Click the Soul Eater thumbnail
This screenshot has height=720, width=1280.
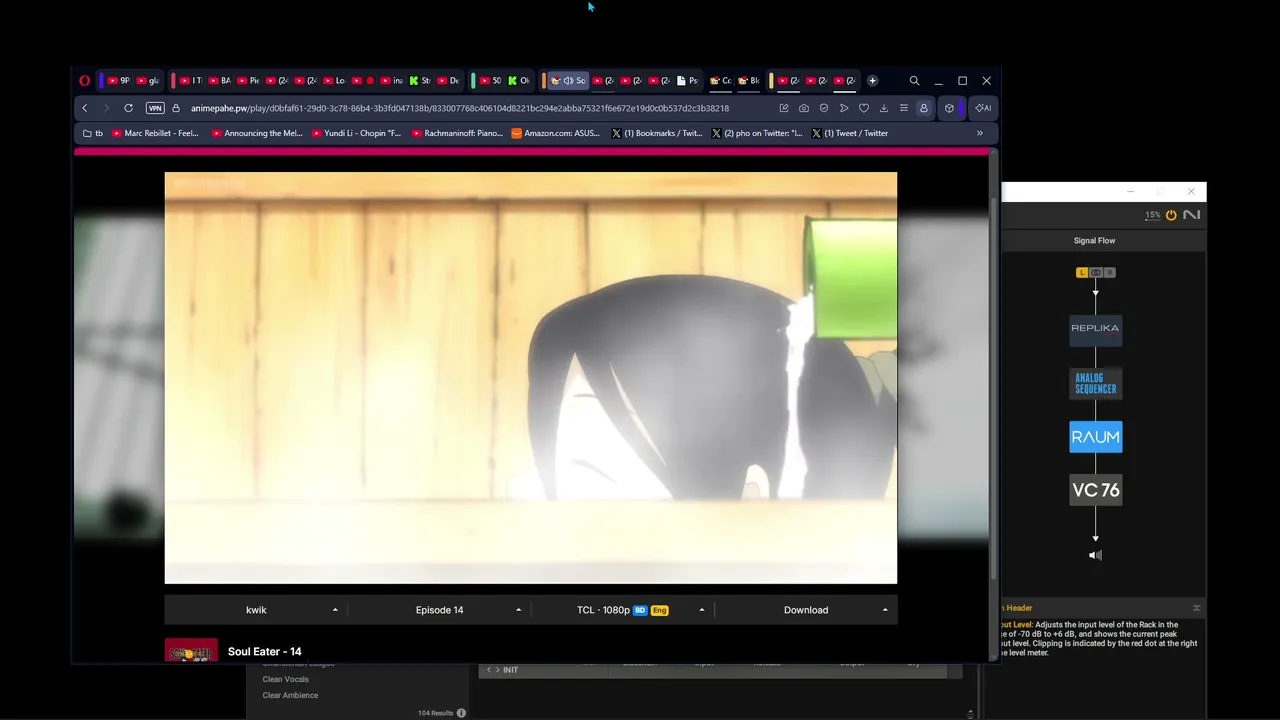[191, 650]
